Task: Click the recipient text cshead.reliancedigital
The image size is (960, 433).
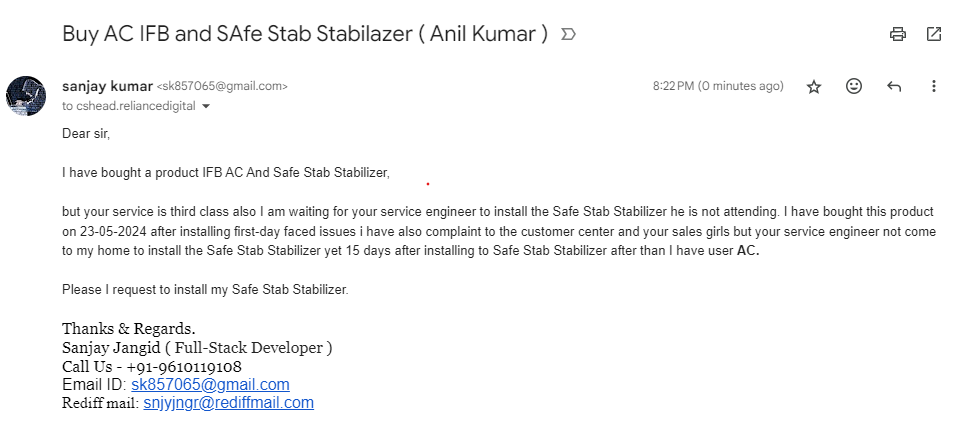Action: point(135,106)
